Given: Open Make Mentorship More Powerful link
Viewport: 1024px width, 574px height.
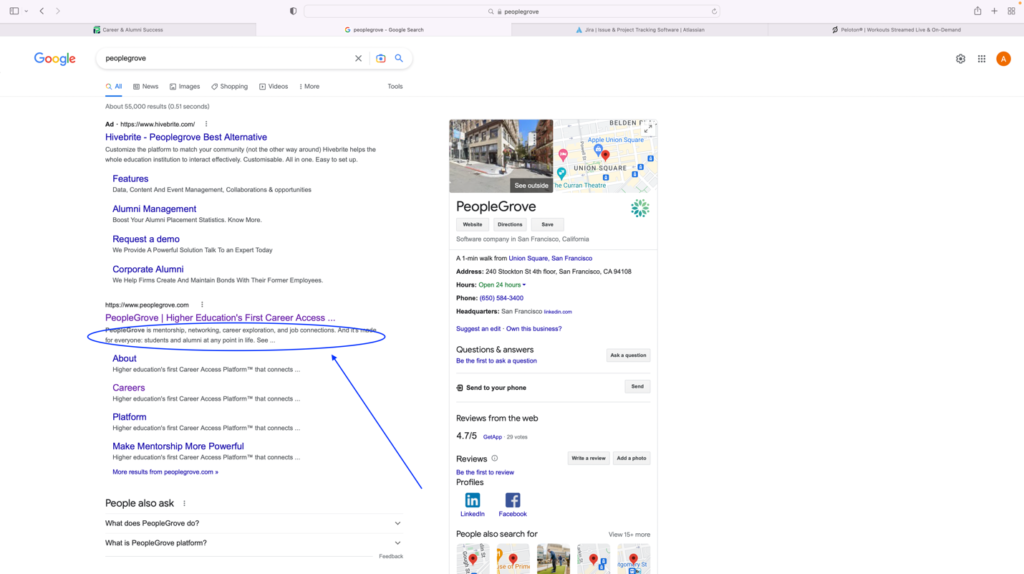Looking at the screenshot, I should click(x=178, y=446).
